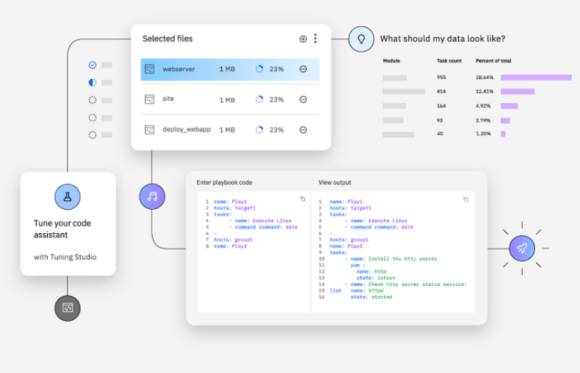Click the longest purple percent bar
580x373 pixels.
pyautogui.click(x=536, y=77)
